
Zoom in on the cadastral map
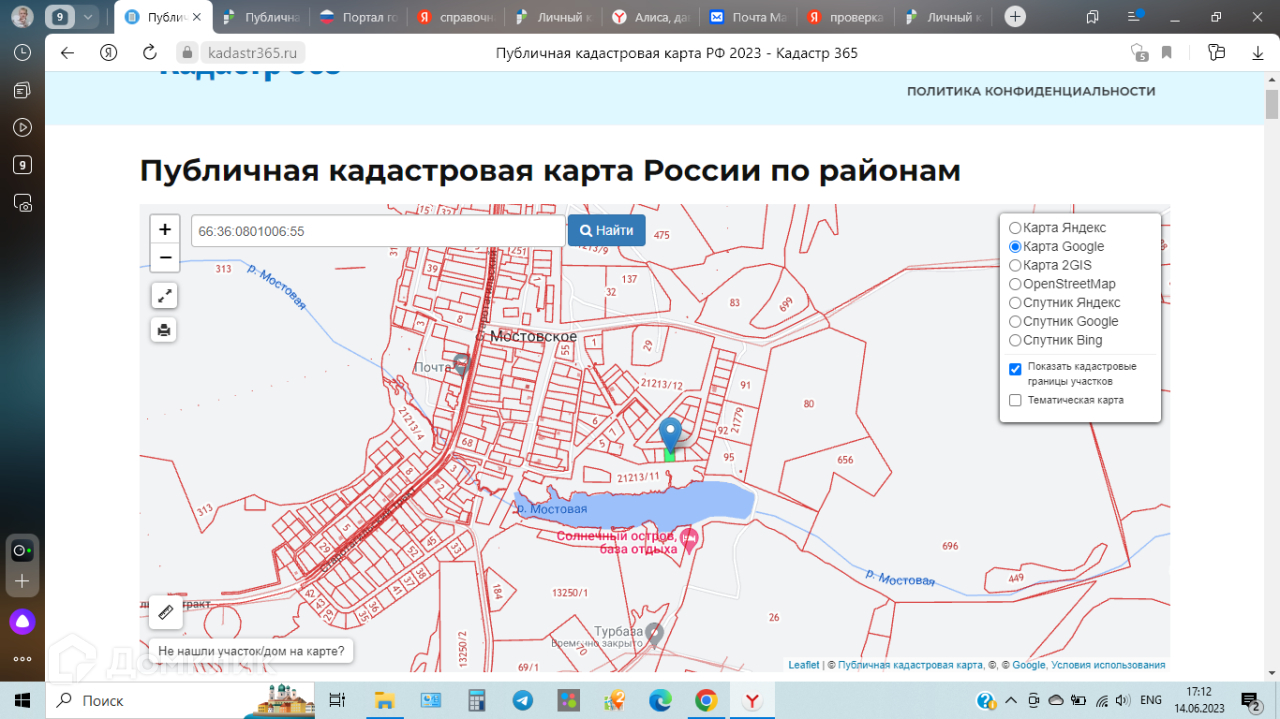point(165,229)
